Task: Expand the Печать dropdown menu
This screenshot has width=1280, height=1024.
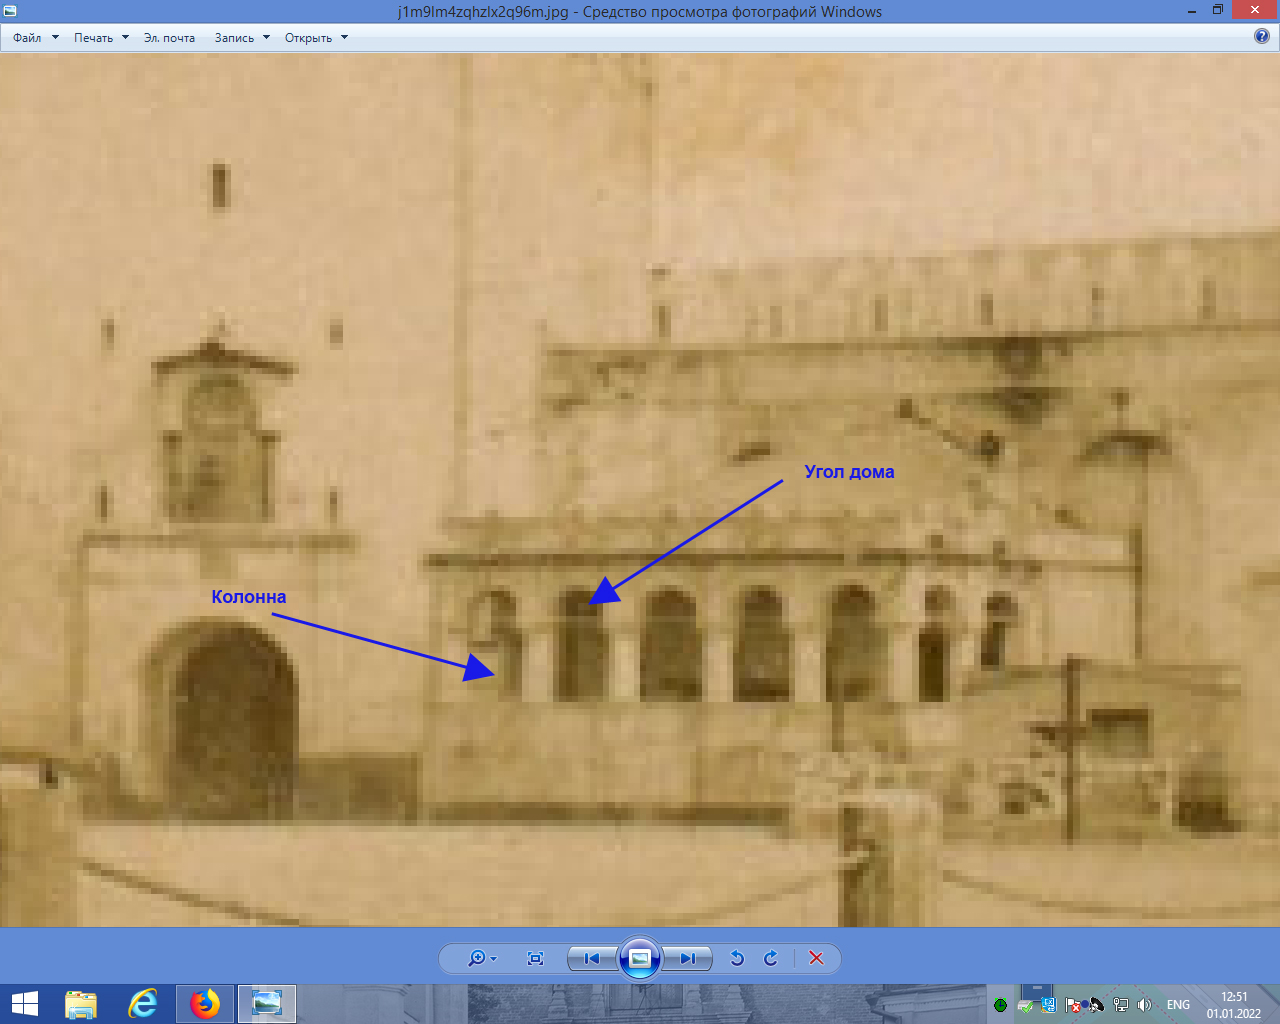Action: click(101, 38)
